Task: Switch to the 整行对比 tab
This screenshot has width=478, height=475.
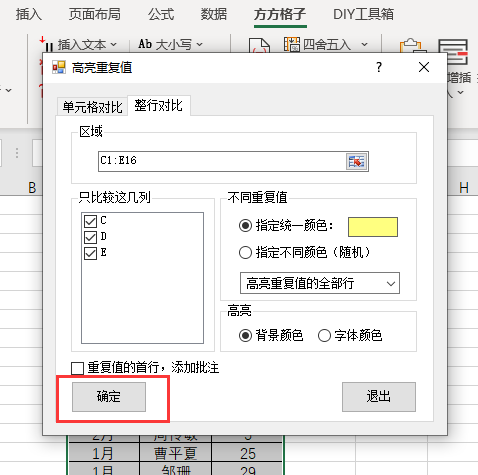Action: pyautogui.click(x=159, y=106)
